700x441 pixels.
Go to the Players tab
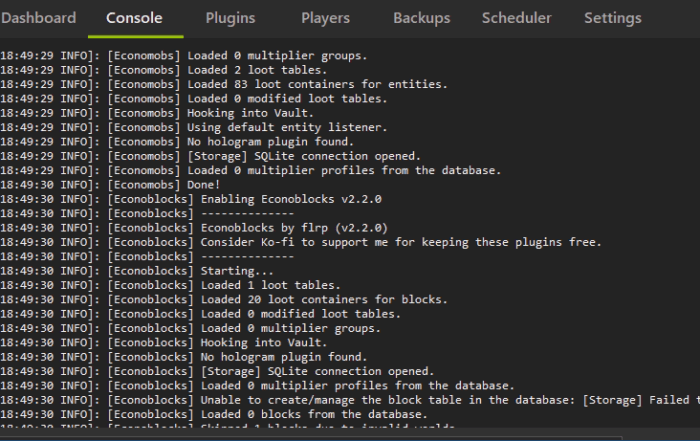pyautogui.click(x=325, y=18)
